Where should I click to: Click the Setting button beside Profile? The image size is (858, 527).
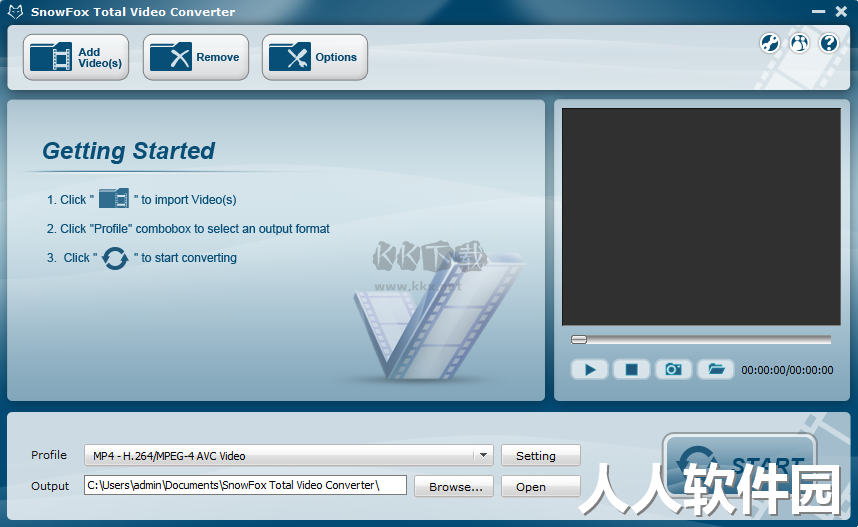(541, 455)
